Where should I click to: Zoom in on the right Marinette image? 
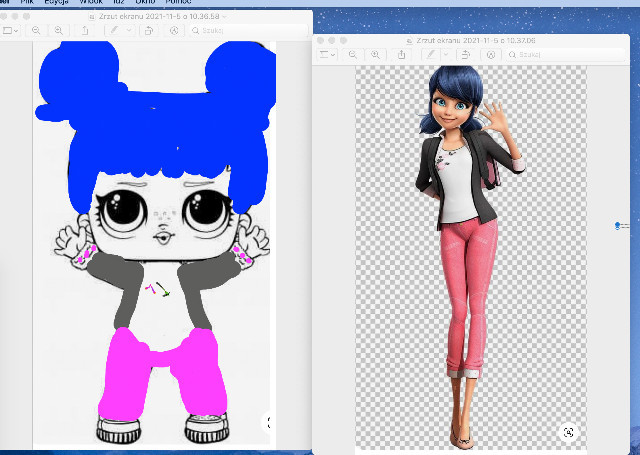tap(375, 54)
